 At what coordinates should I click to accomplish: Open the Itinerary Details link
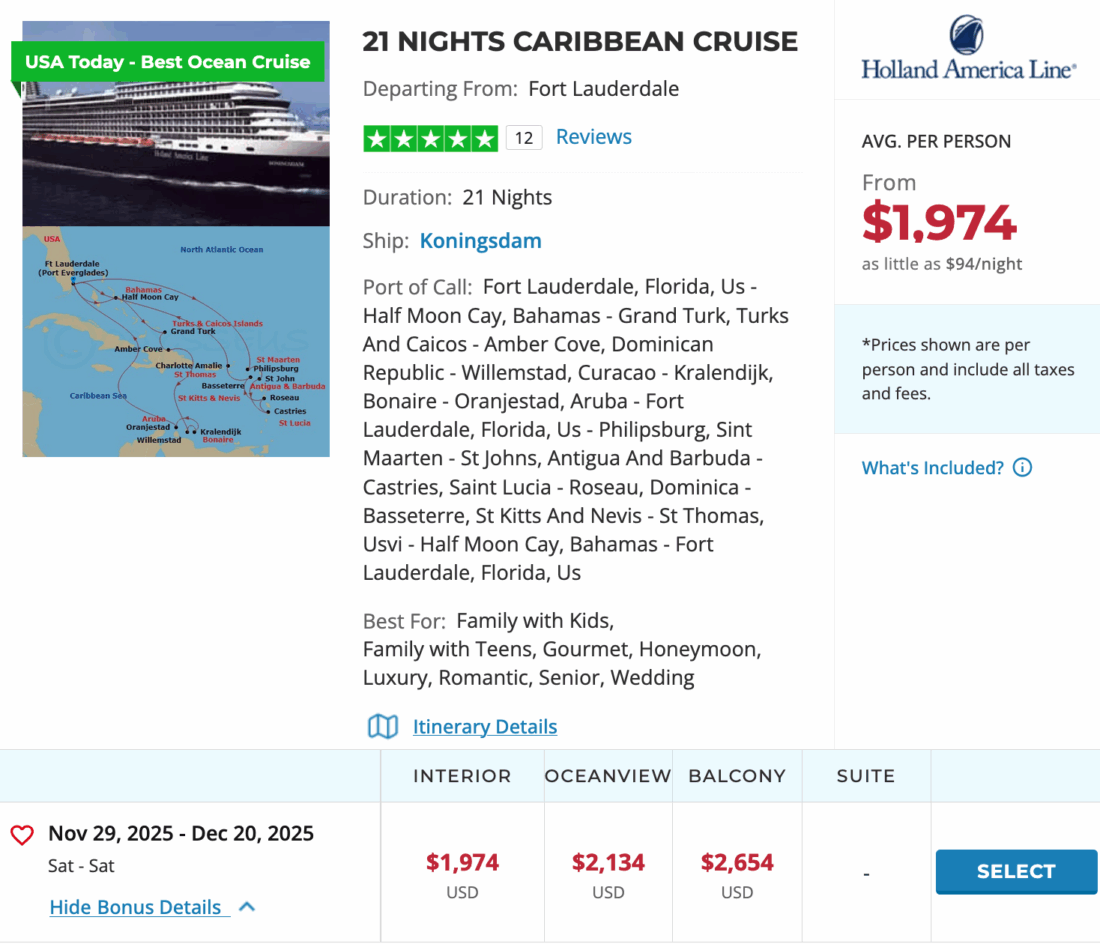point(485,726)
